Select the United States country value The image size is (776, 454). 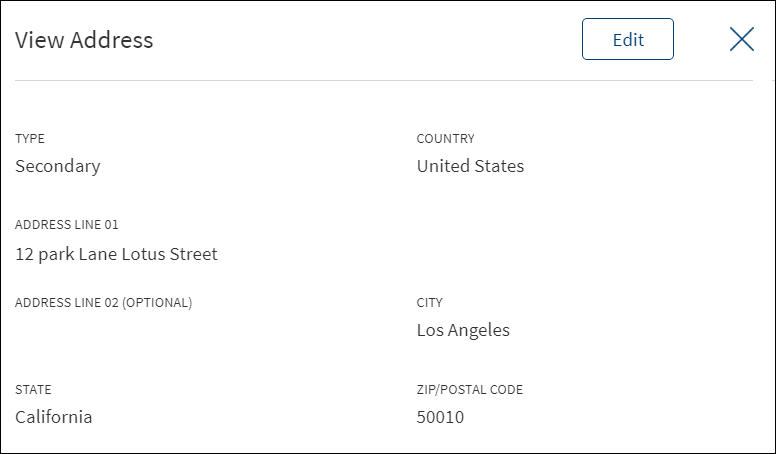[x=470, y=166]
